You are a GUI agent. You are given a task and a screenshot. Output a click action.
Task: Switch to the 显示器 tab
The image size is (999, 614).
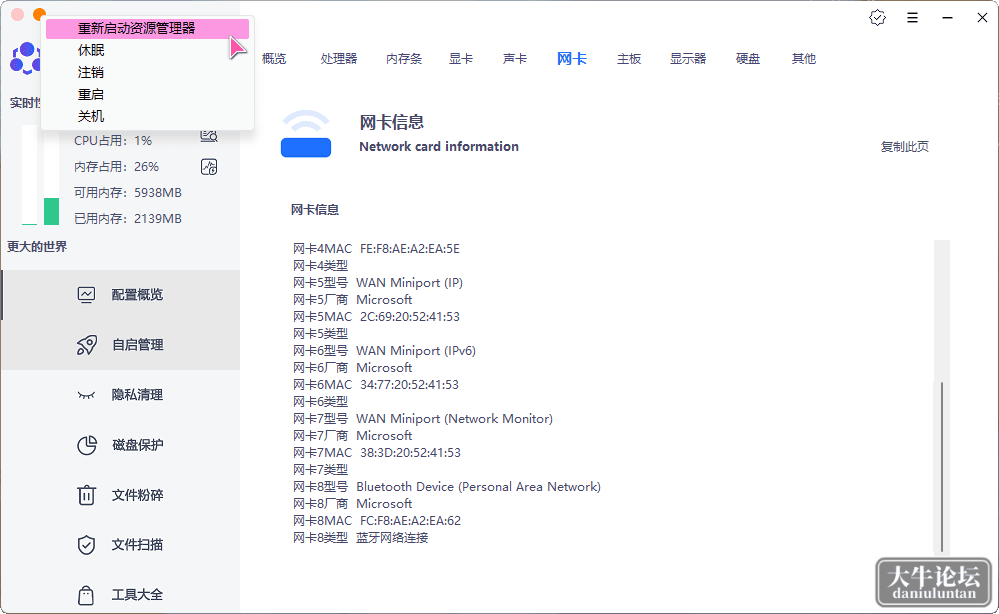(688, 59)
